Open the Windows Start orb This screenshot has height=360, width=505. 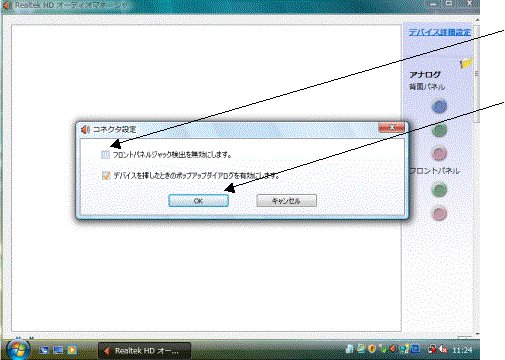(17, 350)
